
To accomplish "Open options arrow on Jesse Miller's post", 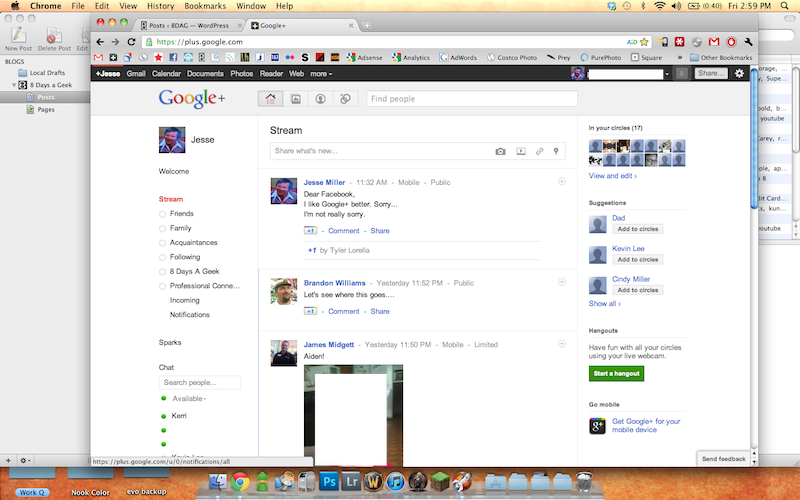I will click(562, 181).
